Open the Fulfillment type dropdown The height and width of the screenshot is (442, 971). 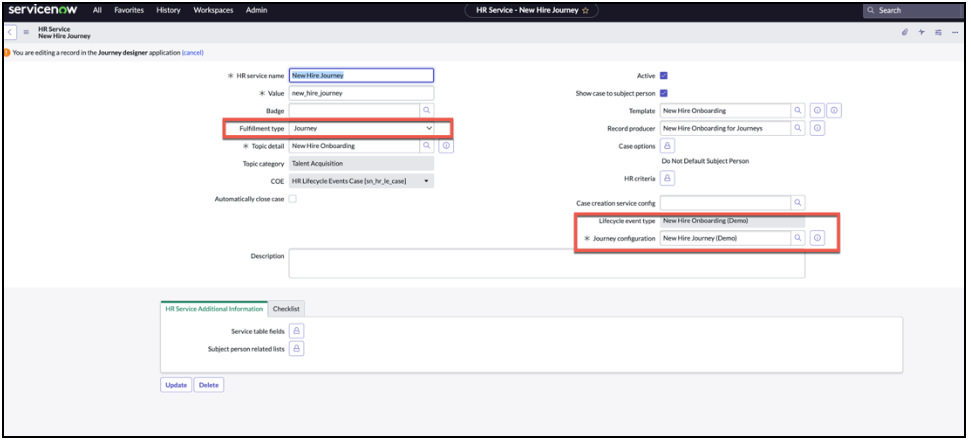click(362, 128)
